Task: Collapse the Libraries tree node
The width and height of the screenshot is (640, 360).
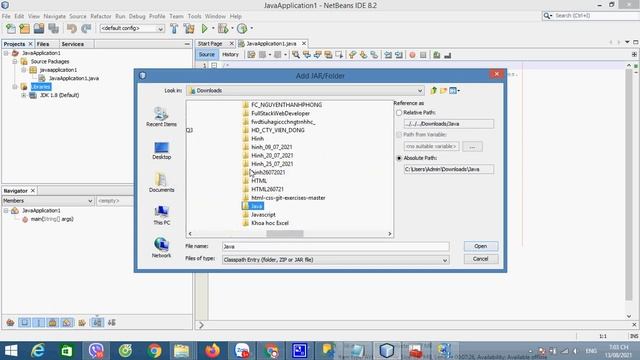Action: [x=15, y=87]
